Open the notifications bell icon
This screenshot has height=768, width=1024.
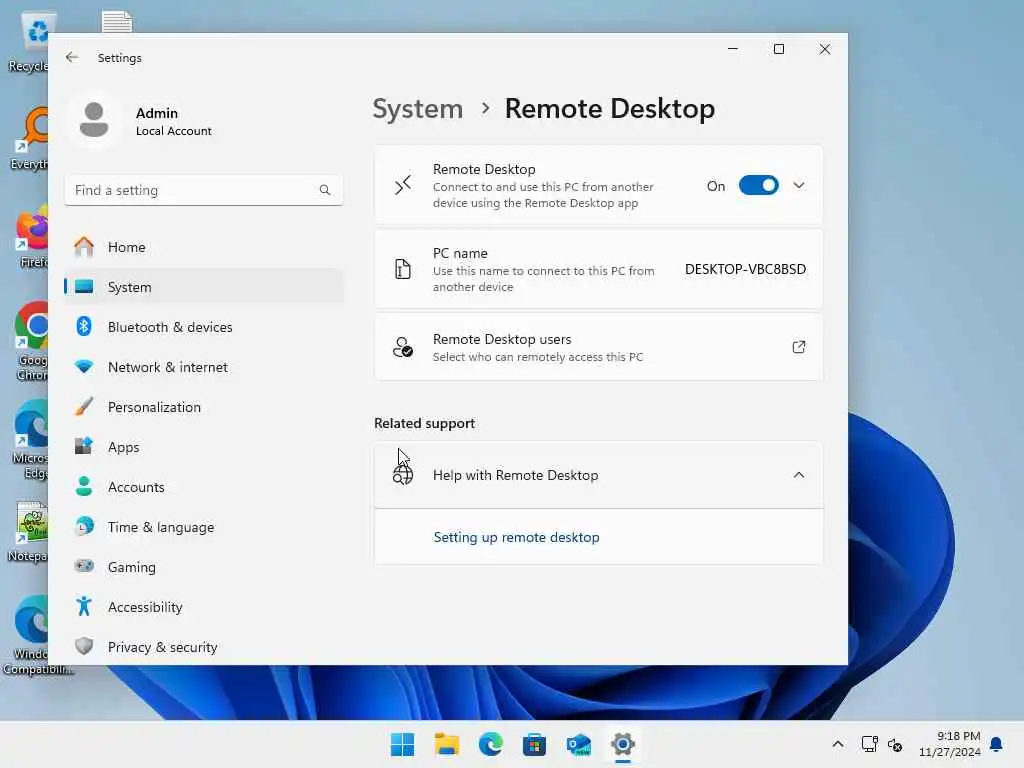pos(996,744)
